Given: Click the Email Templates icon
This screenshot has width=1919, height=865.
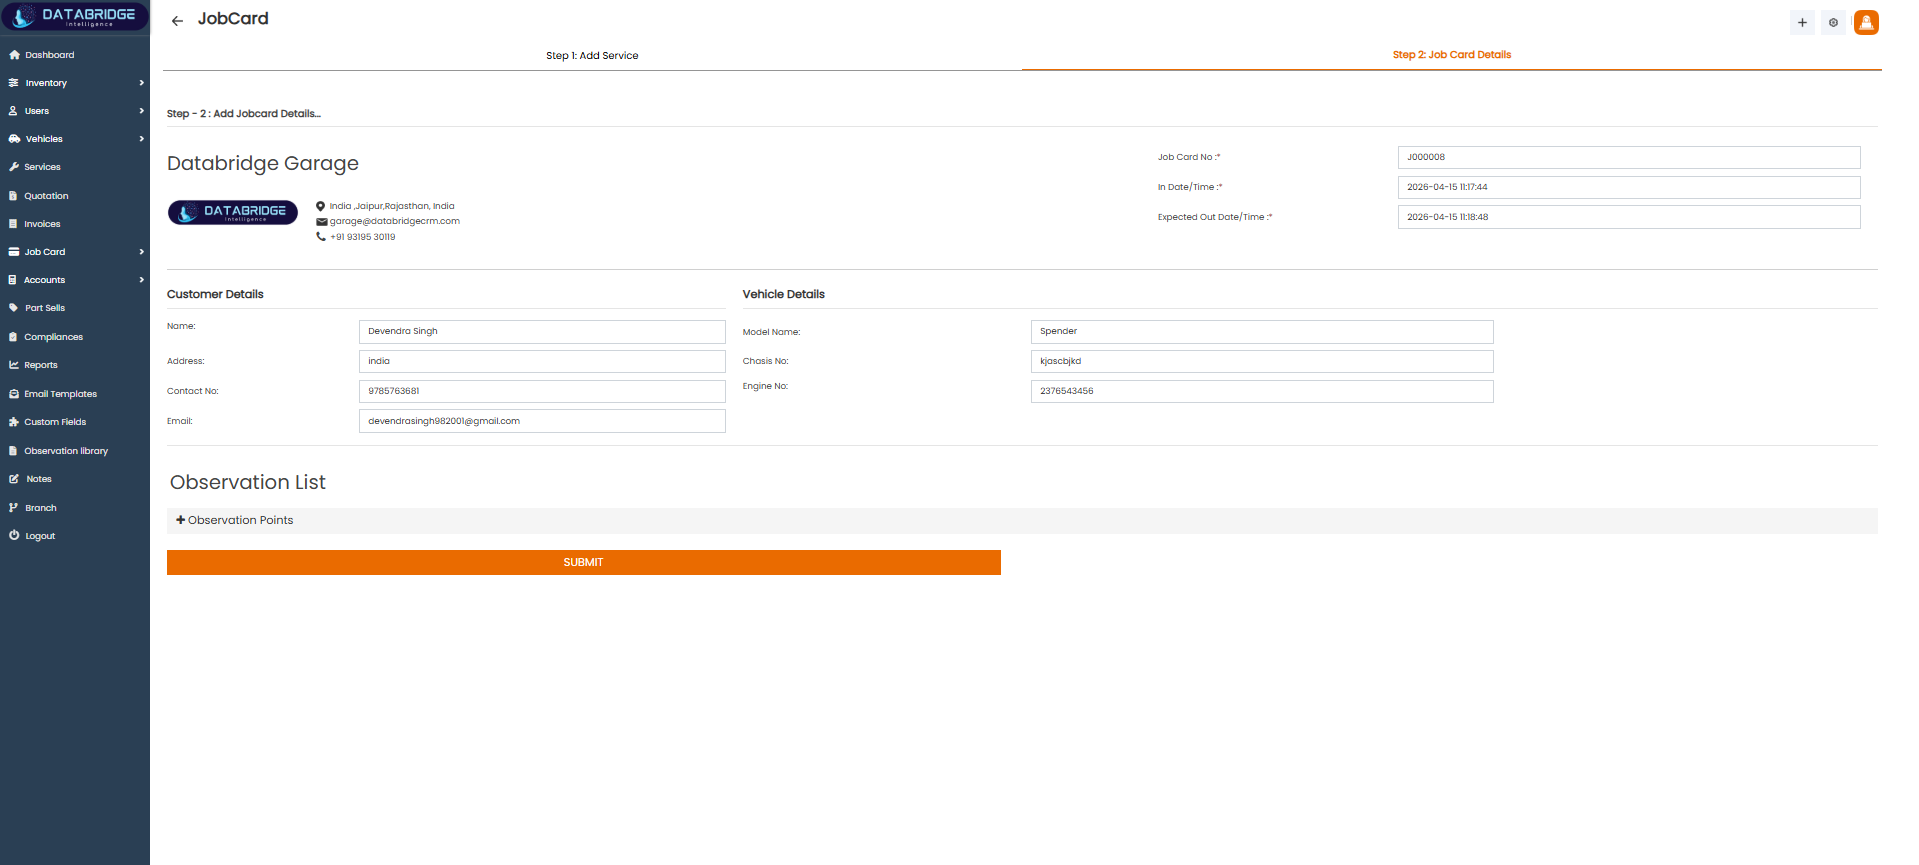Looking at the screenshot, I should click(14, 394).
